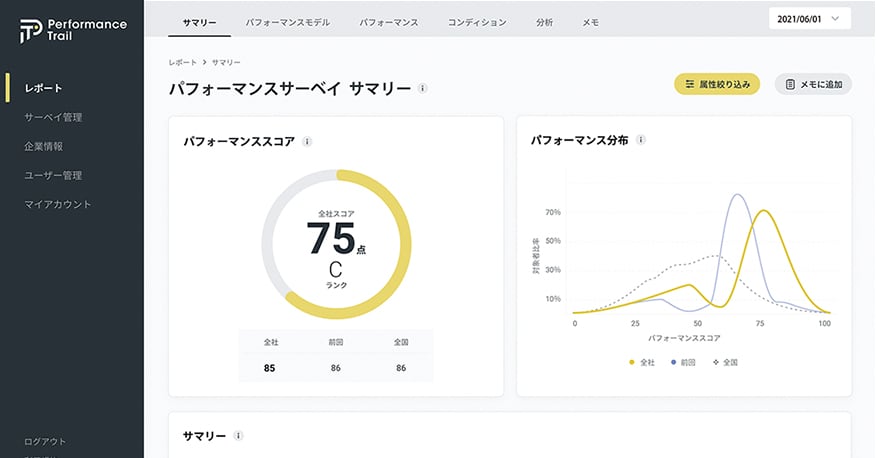Click ログアウト link in the sidebar
Image resolution: width=876 pixels, height=458 pixels.
45,441
